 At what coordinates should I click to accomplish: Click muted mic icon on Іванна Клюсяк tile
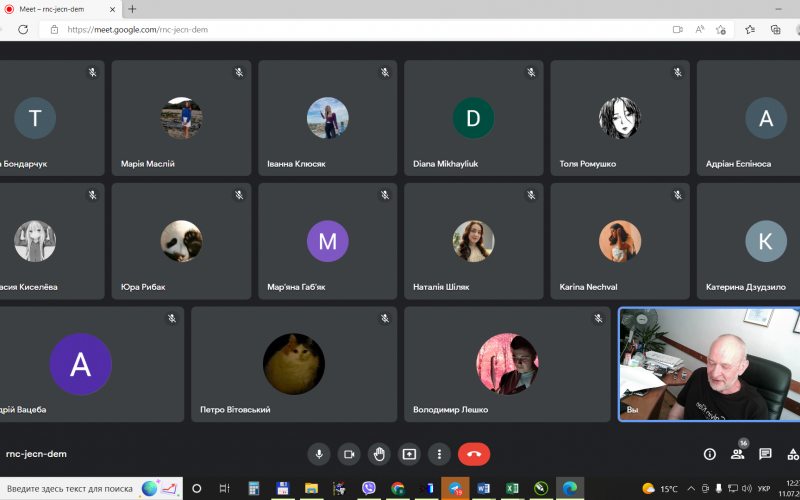385,72
